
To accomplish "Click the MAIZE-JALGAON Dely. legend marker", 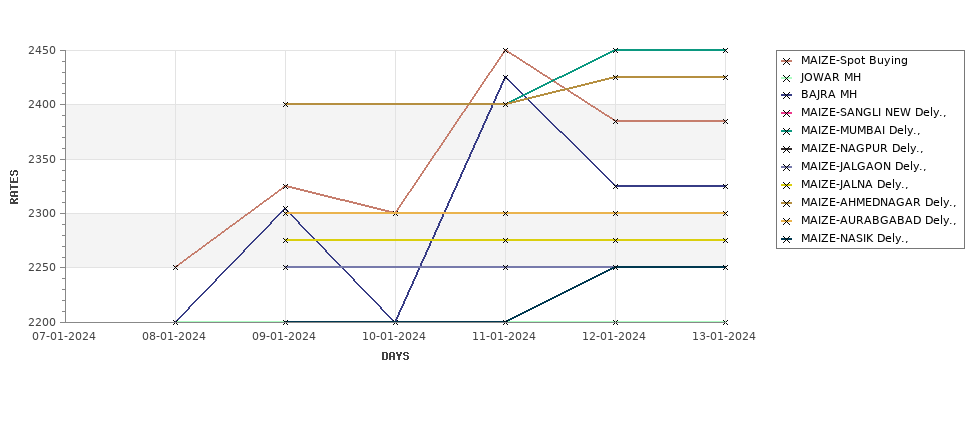I will click(x=787, y=167).
